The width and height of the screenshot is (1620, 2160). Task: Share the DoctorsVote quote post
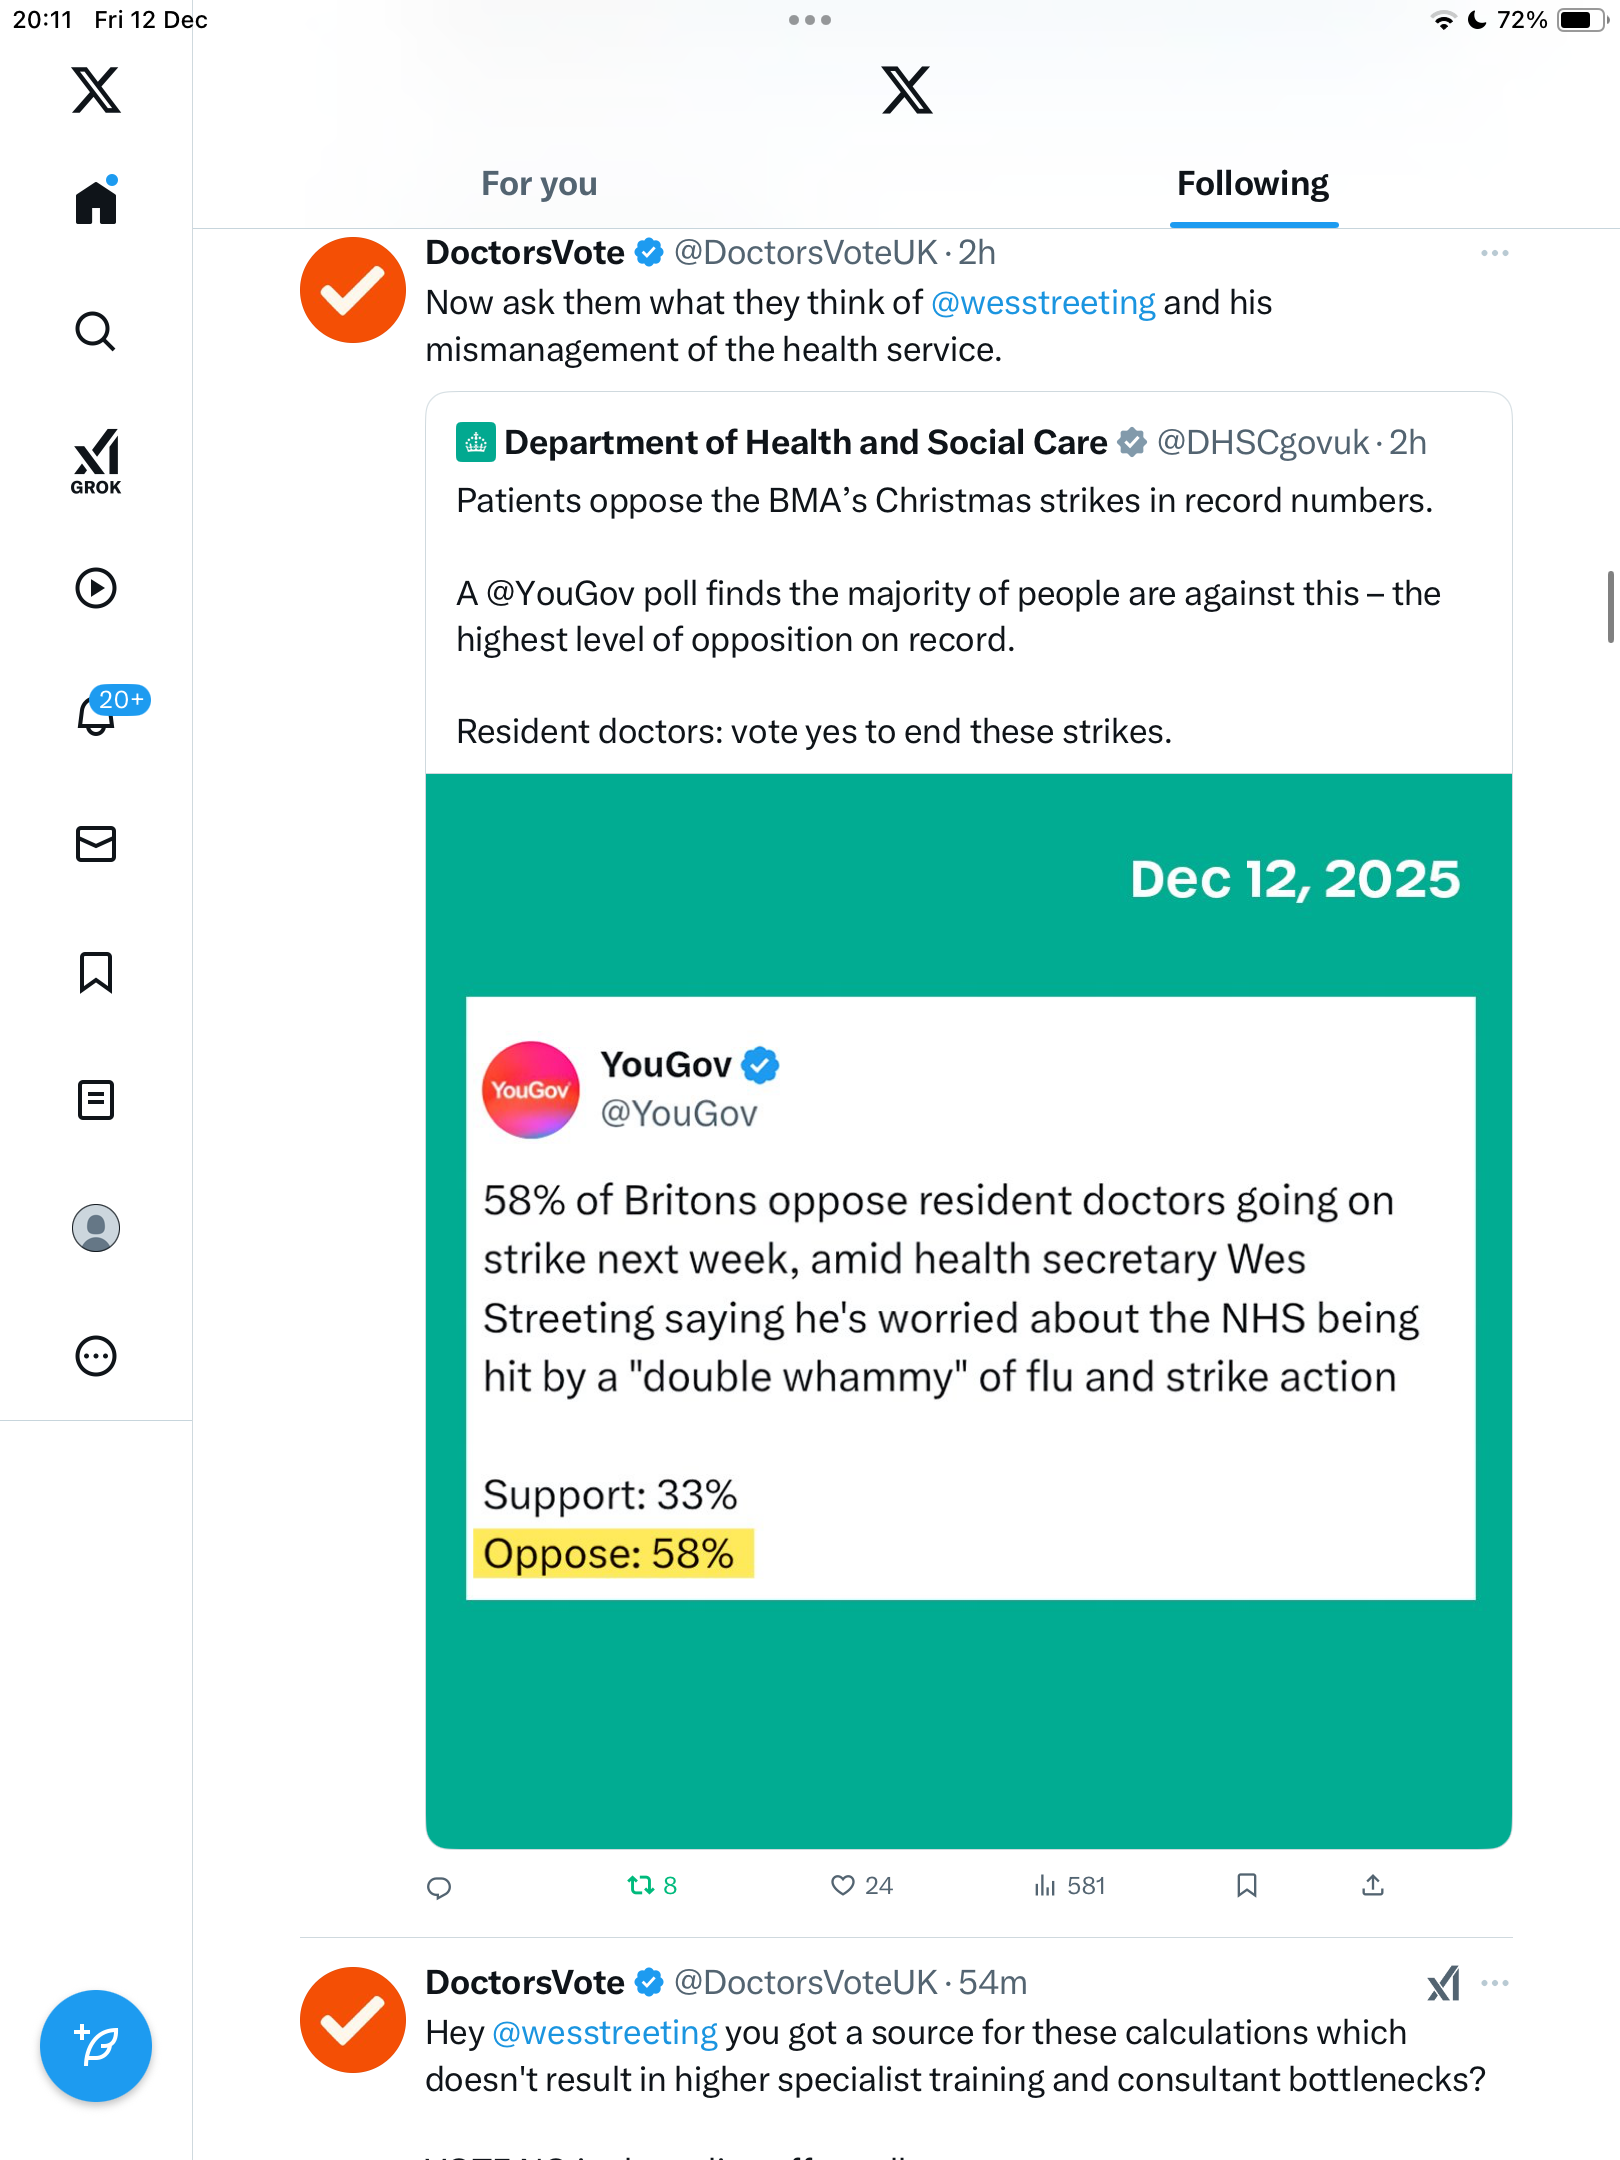click(1373, 1886)
